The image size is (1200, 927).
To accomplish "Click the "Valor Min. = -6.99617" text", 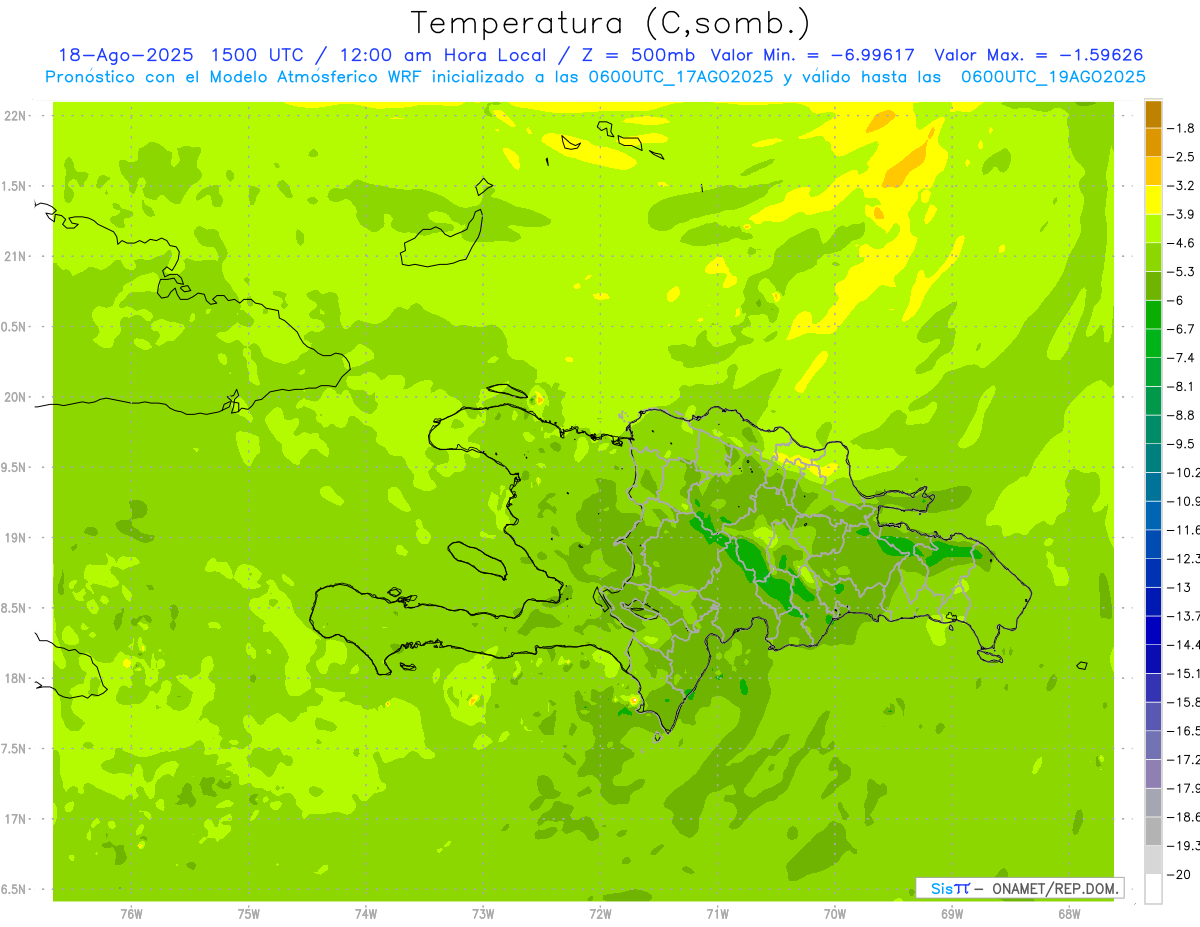I will 813,55.
